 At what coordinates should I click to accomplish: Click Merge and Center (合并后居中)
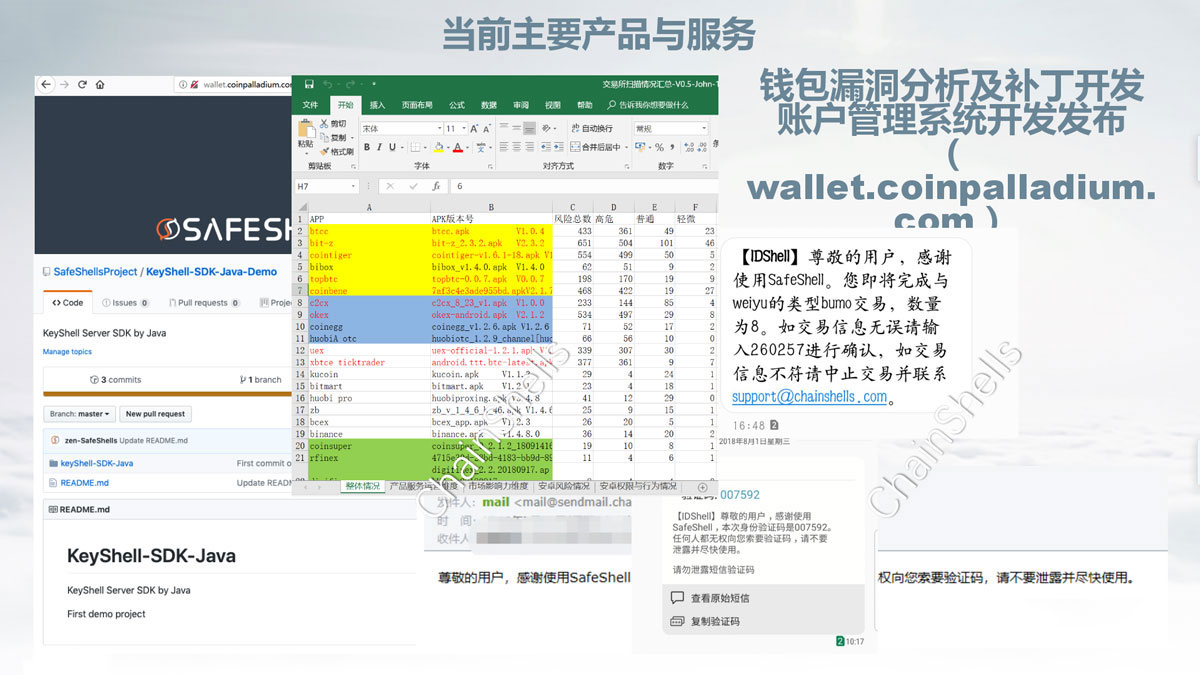(596, 147)
